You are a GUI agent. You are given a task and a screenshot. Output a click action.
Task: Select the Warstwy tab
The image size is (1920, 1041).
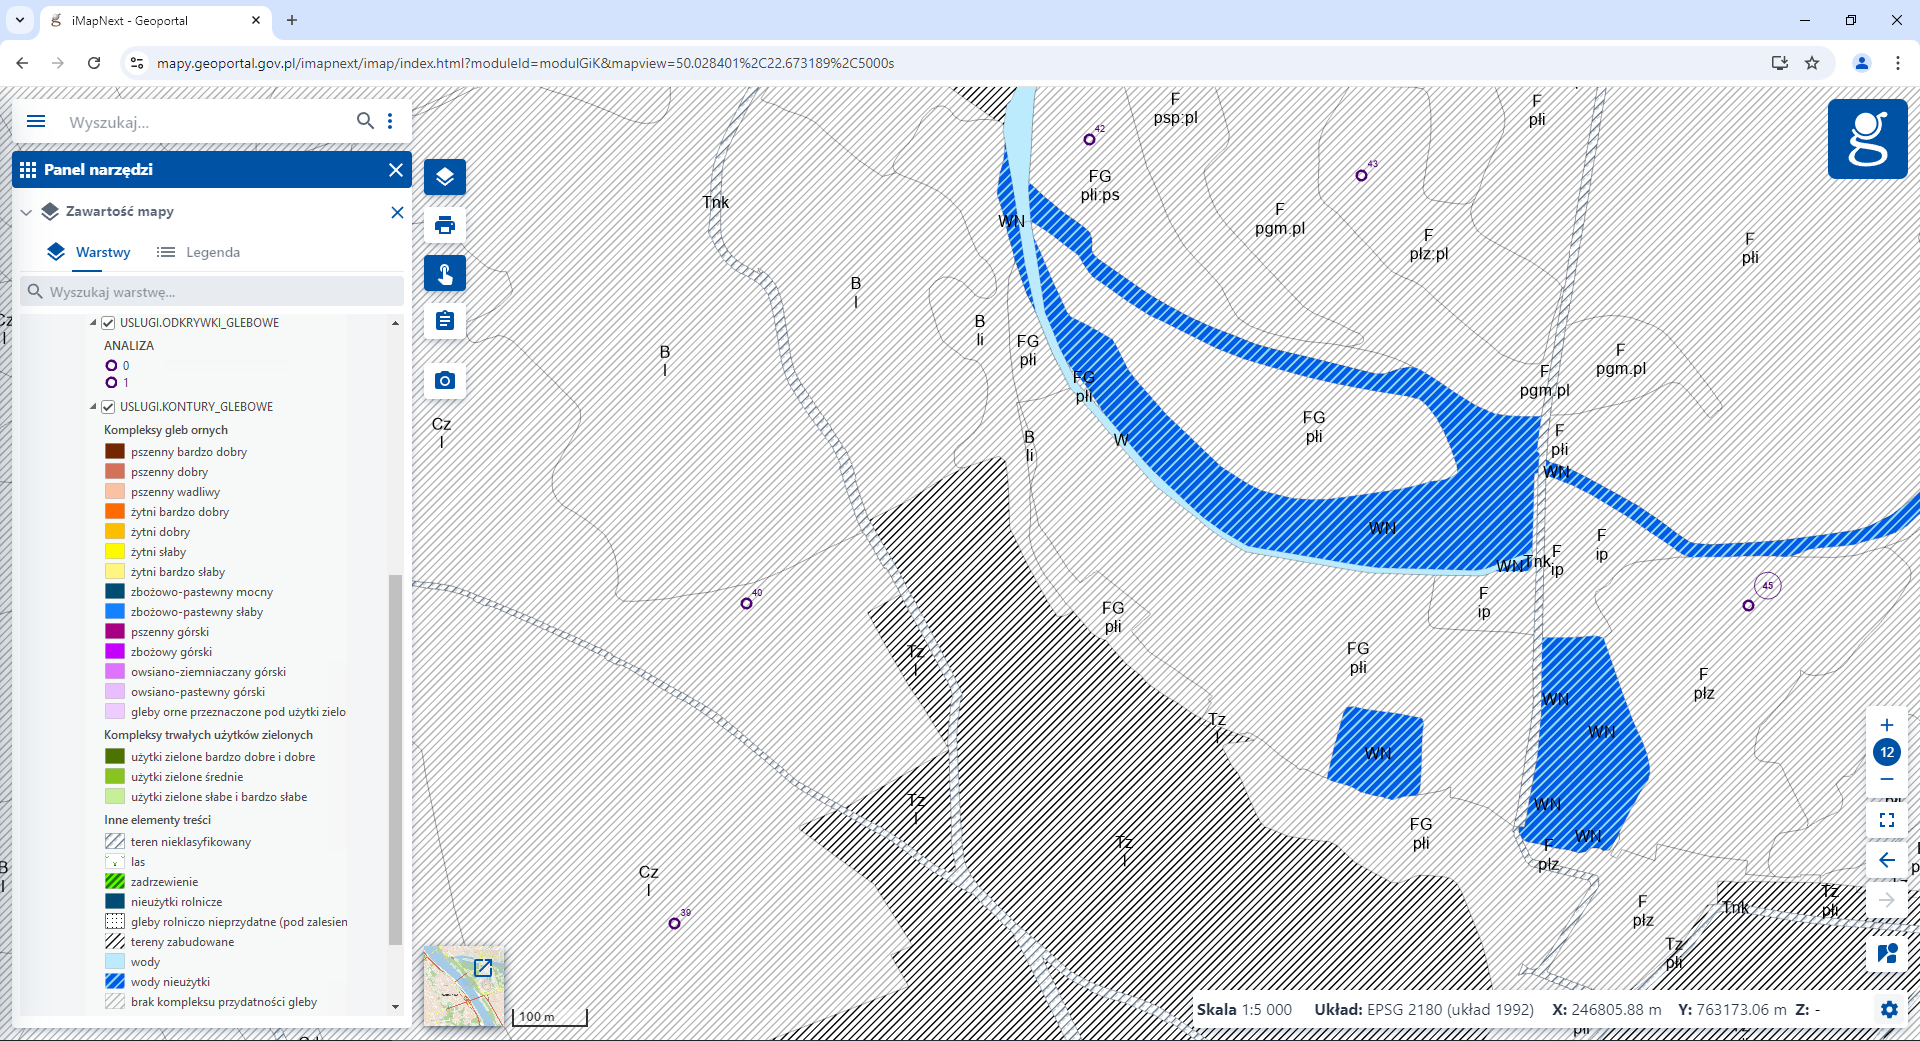(x=90, y=252)
